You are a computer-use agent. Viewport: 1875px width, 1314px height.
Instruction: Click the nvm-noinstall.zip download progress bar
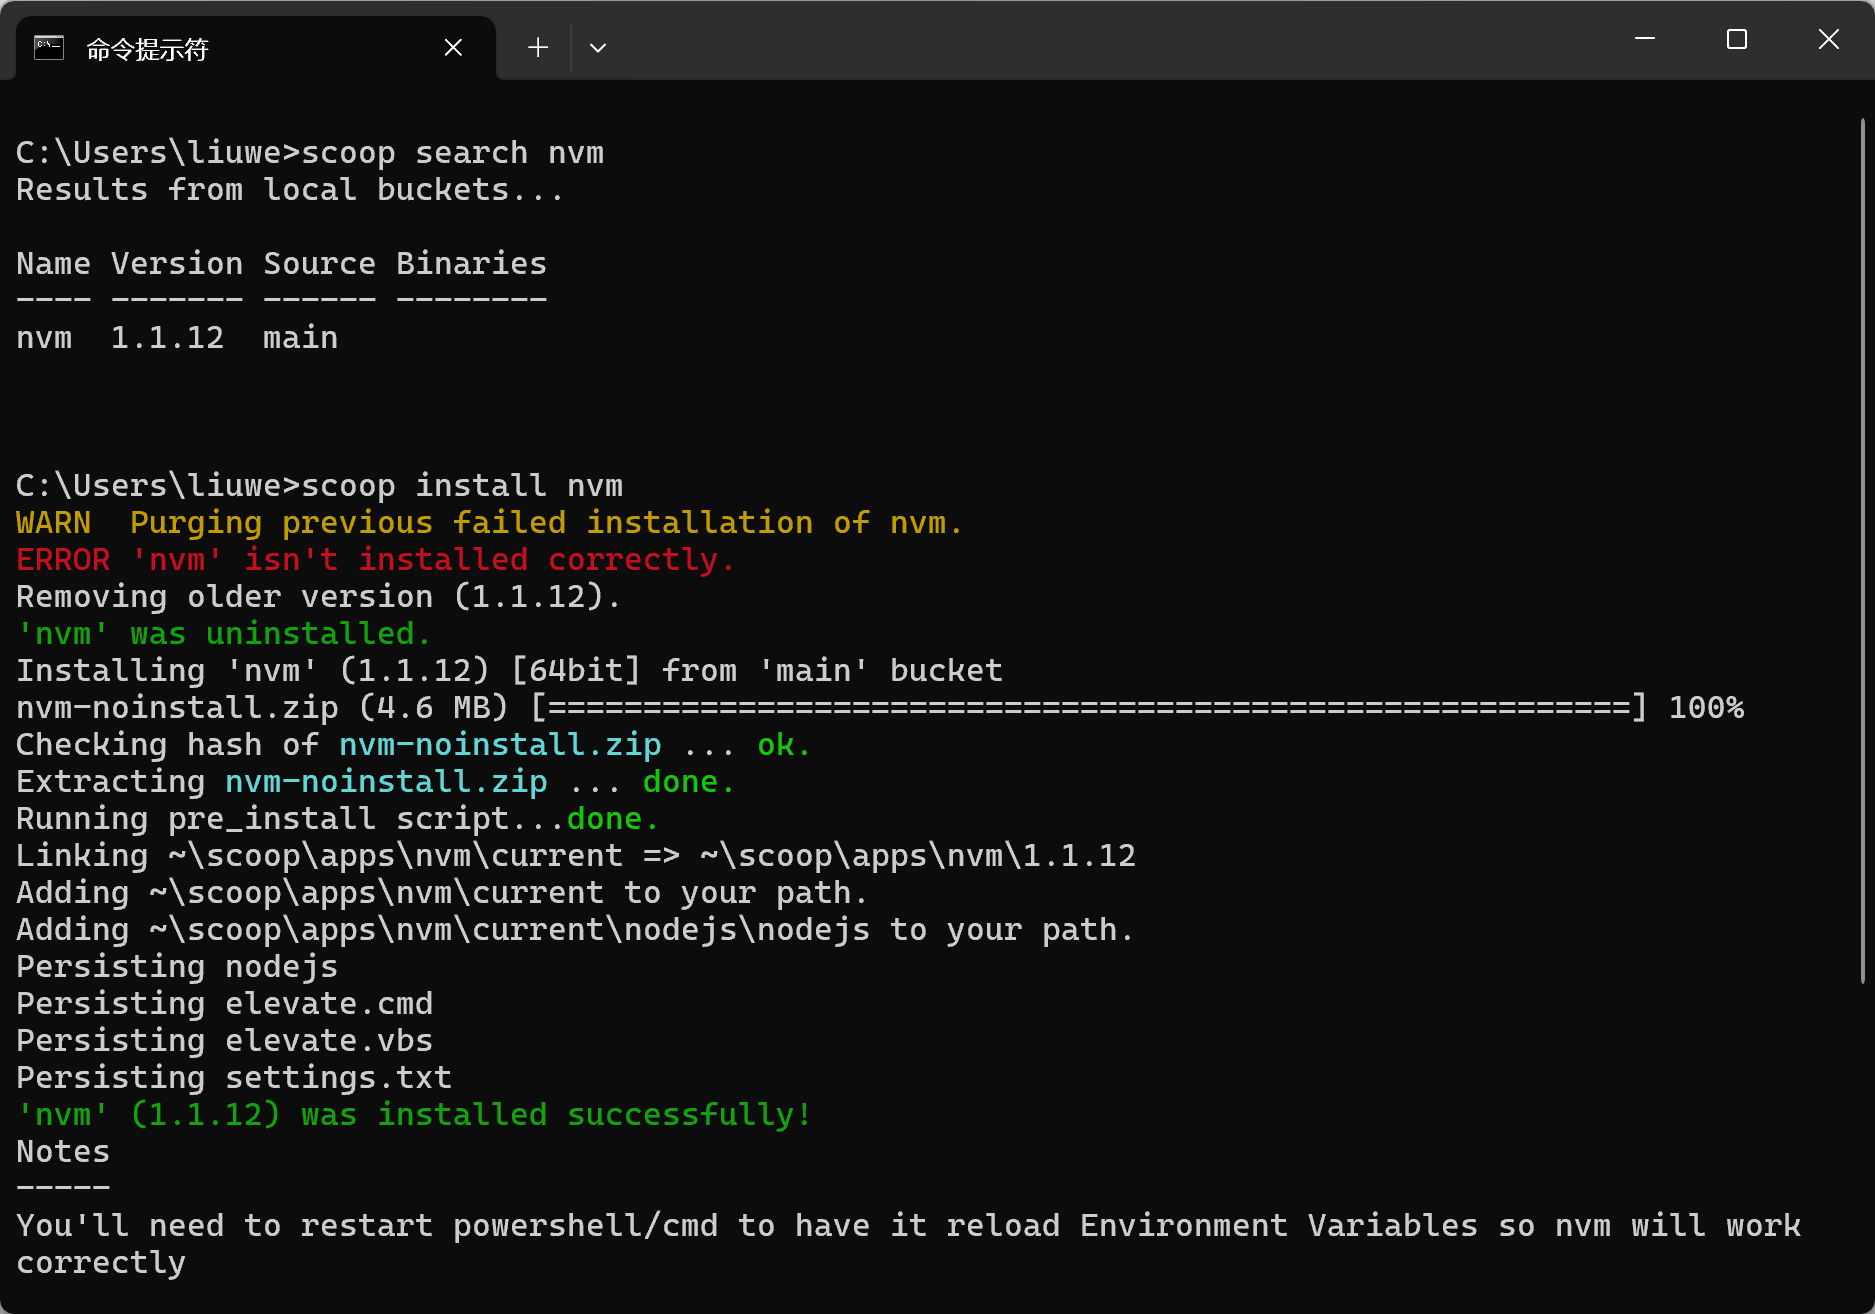pyautogui.click(x=1088, y=708)
